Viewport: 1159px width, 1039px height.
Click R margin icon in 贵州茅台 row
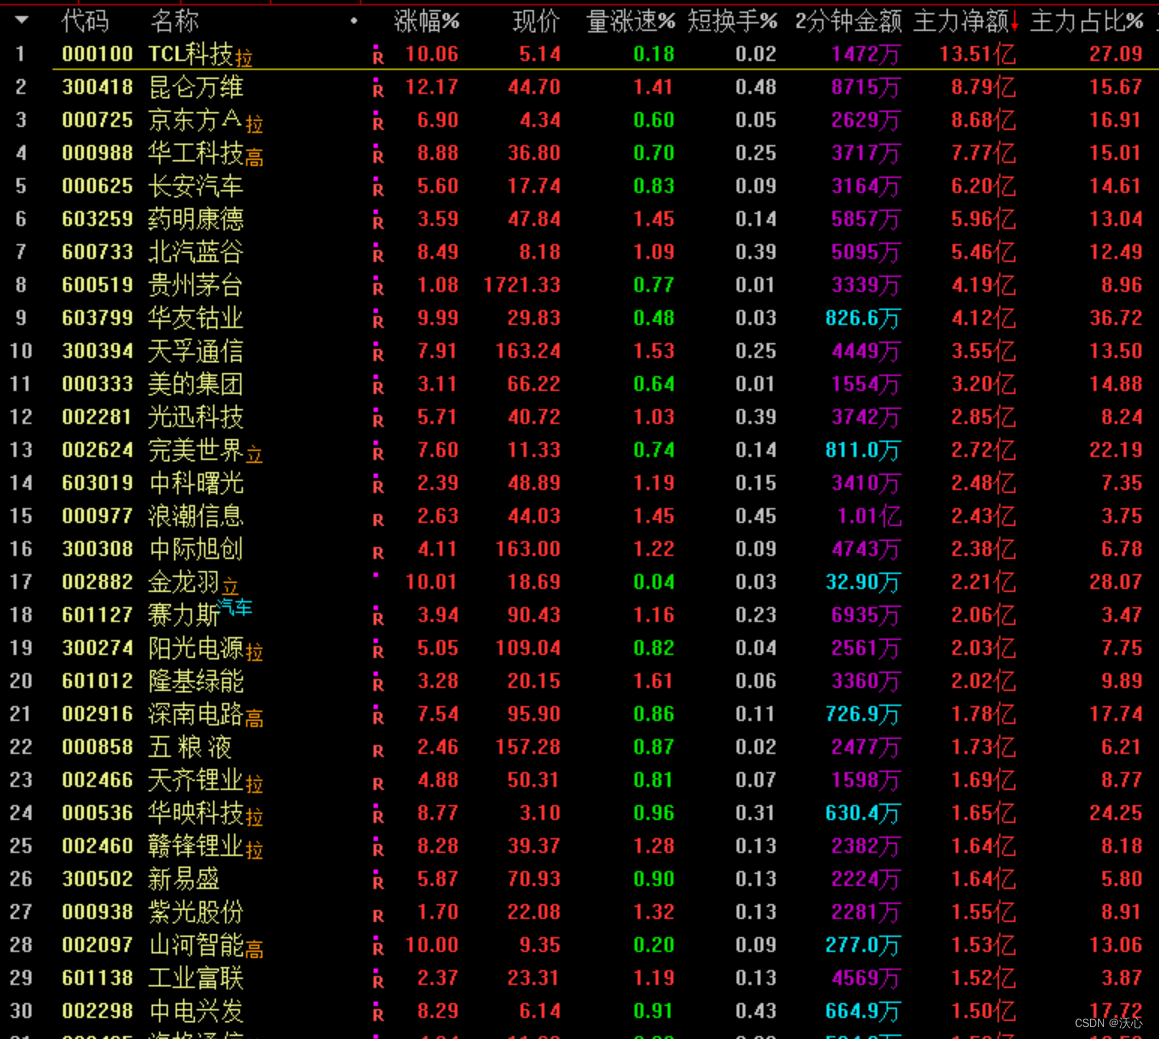coord(378,288)
